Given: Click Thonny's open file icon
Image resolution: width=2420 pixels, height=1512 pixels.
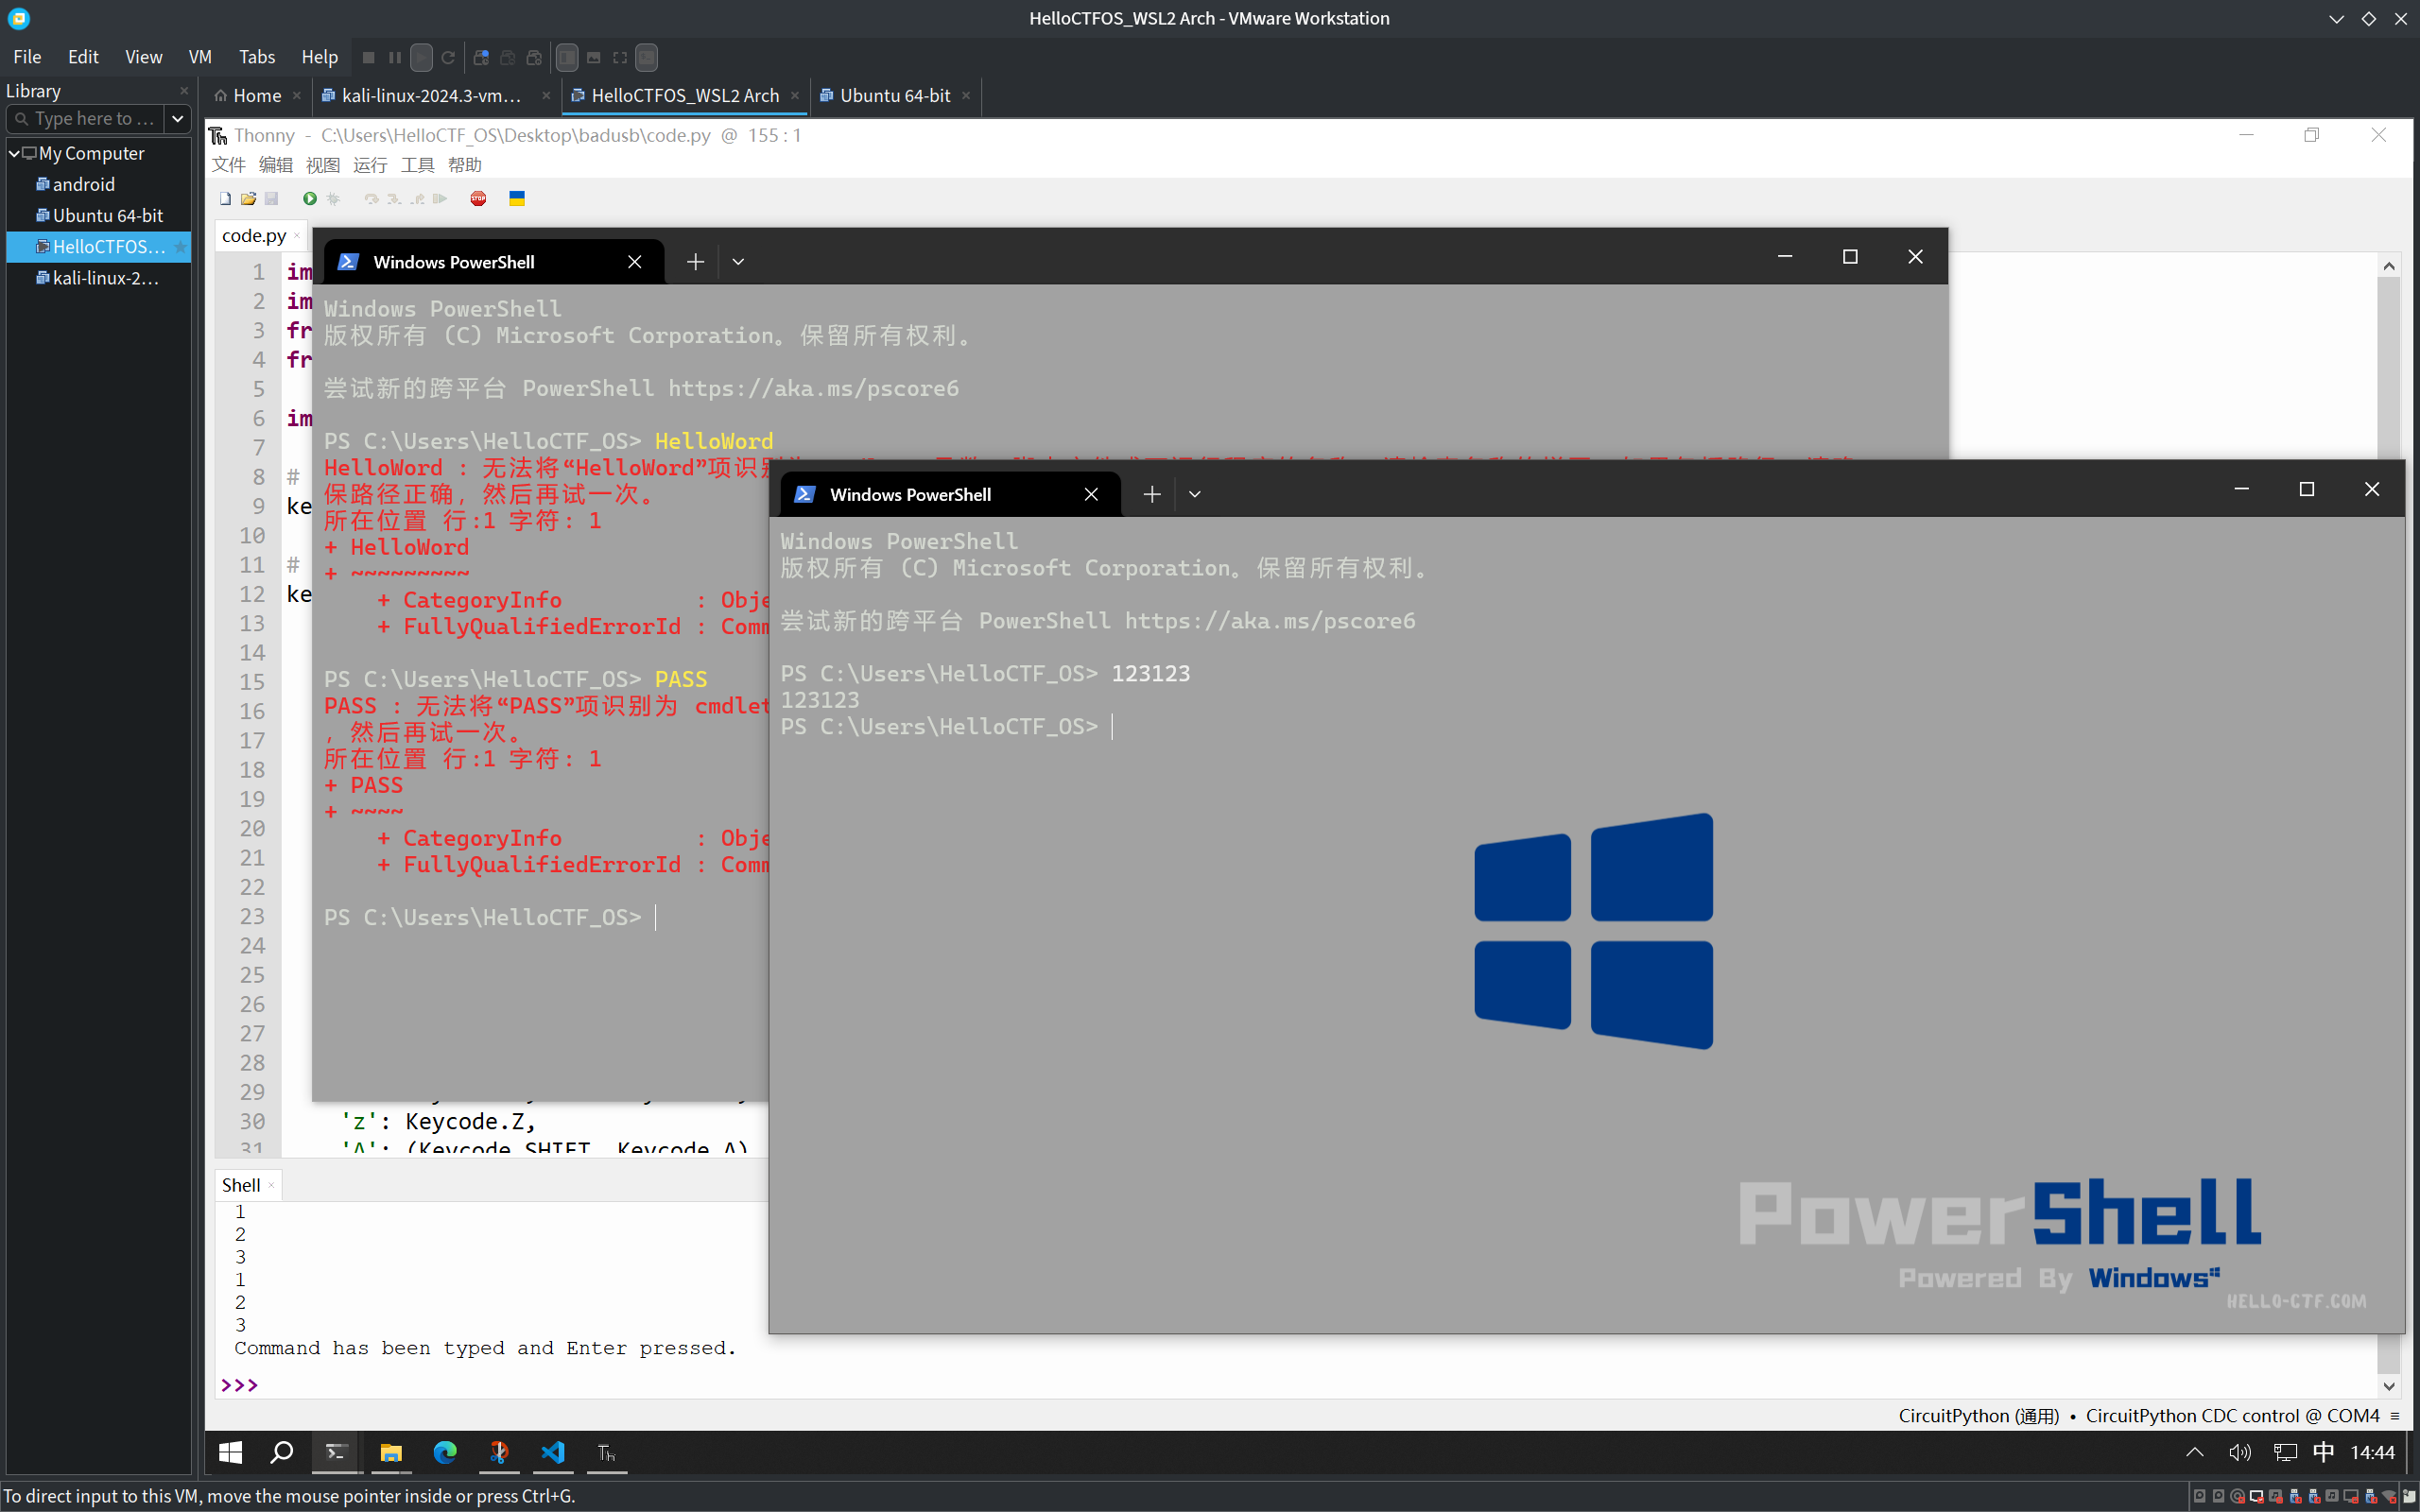Looking at the screenshot, I should (249, 199).
